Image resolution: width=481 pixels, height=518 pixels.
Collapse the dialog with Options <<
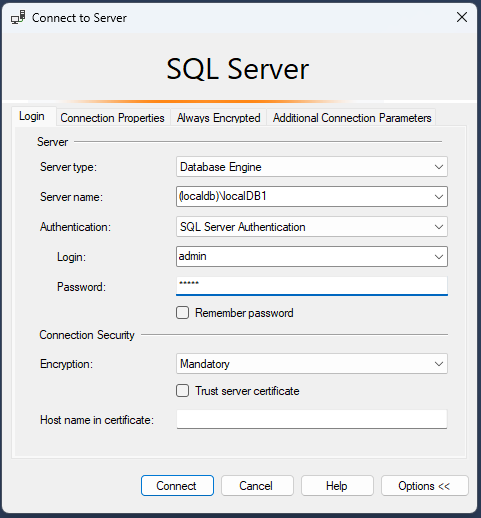click(425, 486)
